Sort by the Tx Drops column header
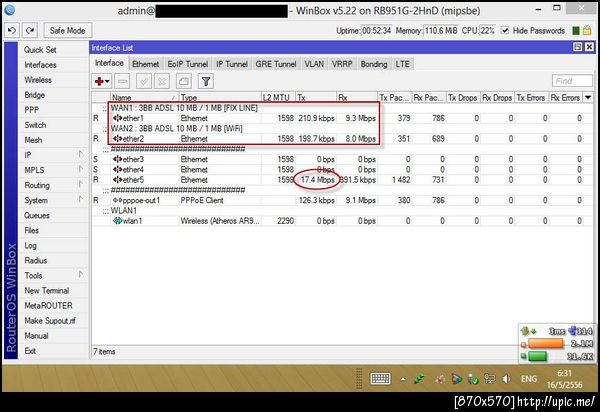This screenshot has width=600, height=412. click(463, 98)
